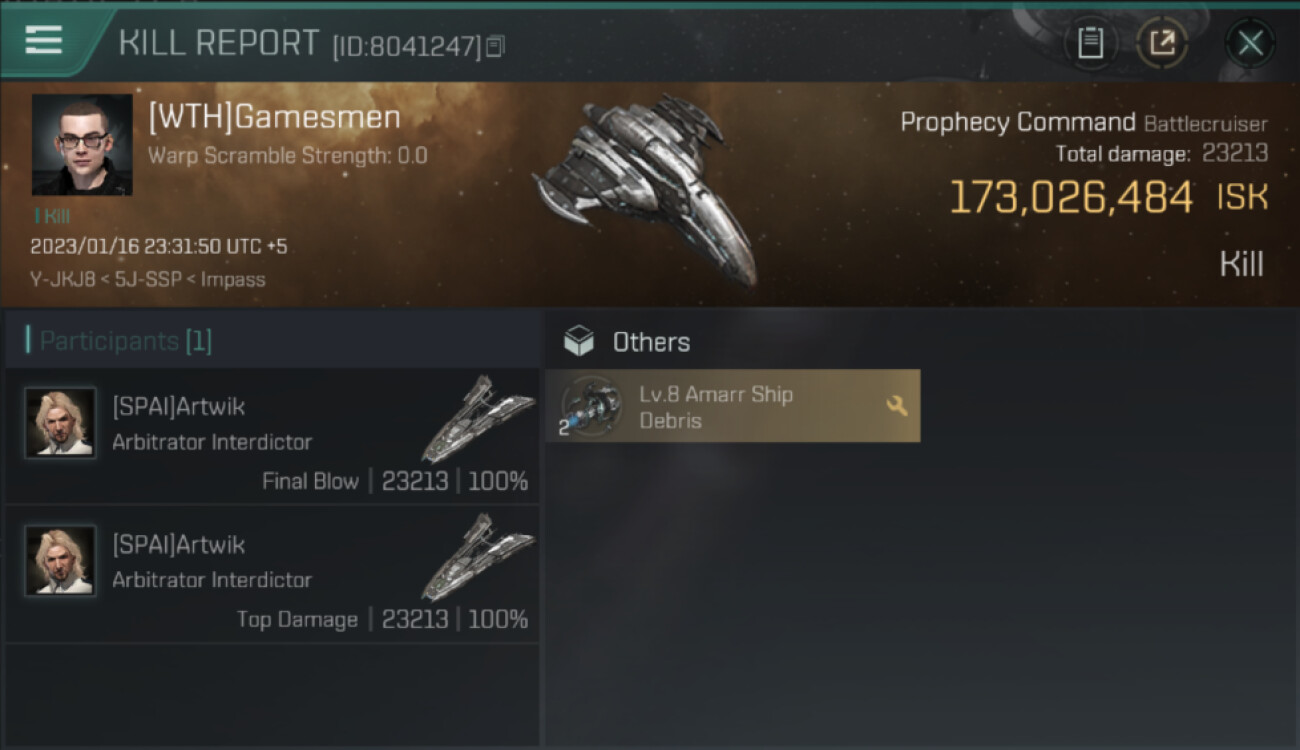Screen dimensions: 1300x750
Task: Click the Amarr Ship Debris item icon
Action: click(x=590, y=406)
